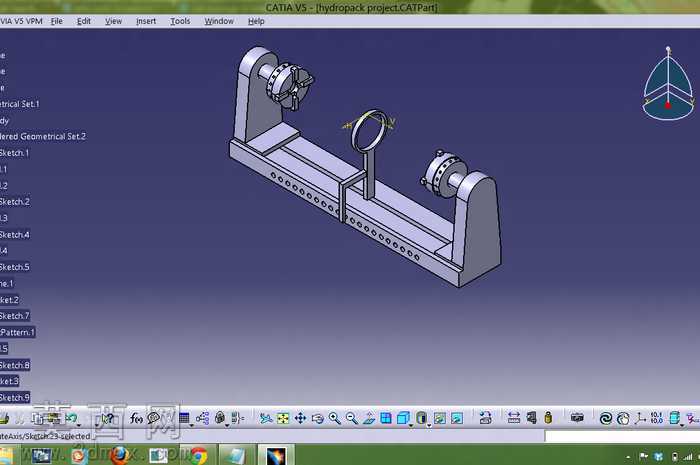
Task: Open the Tools menu
Action: (180, 21)
